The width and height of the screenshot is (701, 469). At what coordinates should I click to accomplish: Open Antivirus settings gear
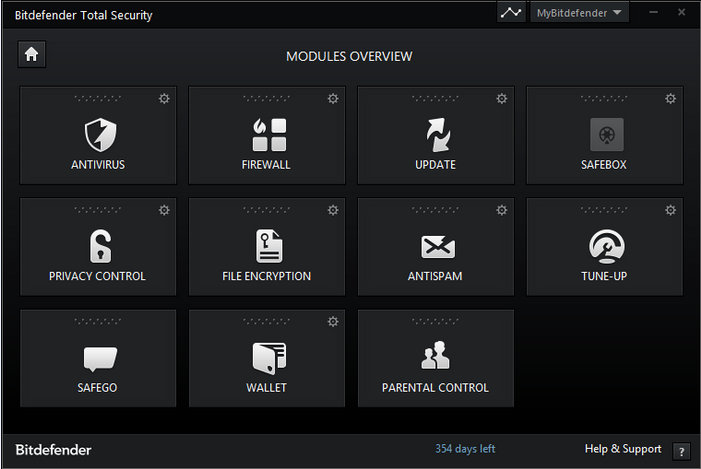point(164,98)
